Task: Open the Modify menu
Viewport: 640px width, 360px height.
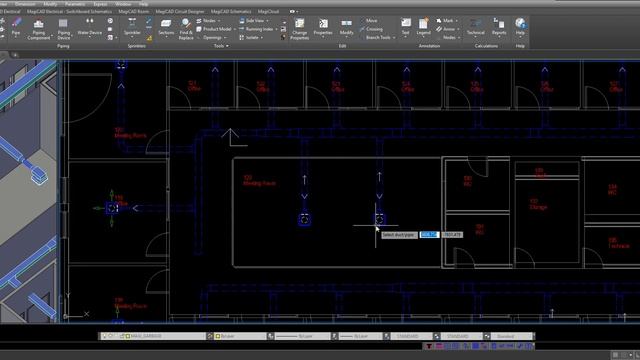Action: click(x=50, y=4)
